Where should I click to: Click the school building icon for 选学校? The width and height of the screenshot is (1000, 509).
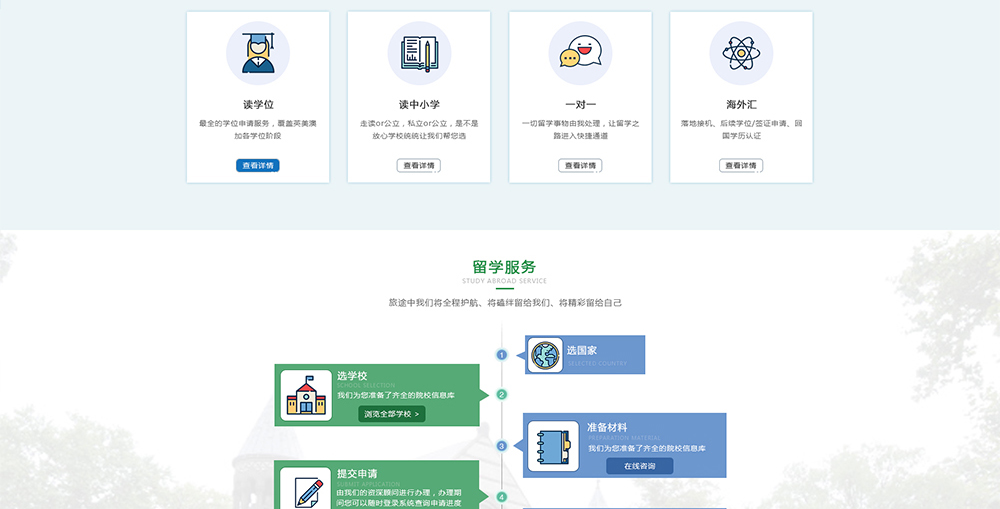pos(306,395)
